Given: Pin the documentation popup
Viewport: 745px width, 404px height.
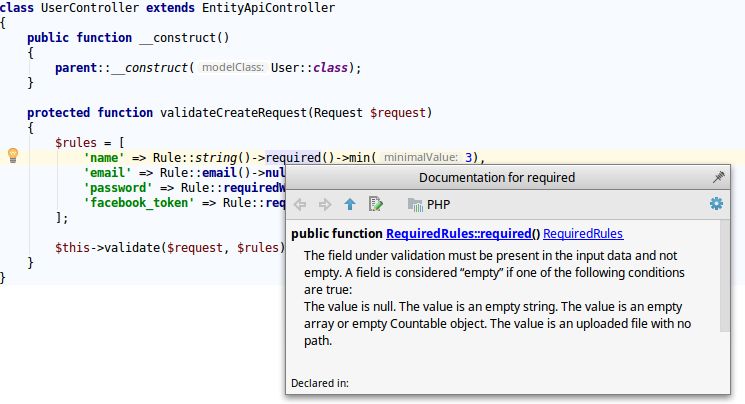Looking at the screenshot, I should (x=718, y=177).
